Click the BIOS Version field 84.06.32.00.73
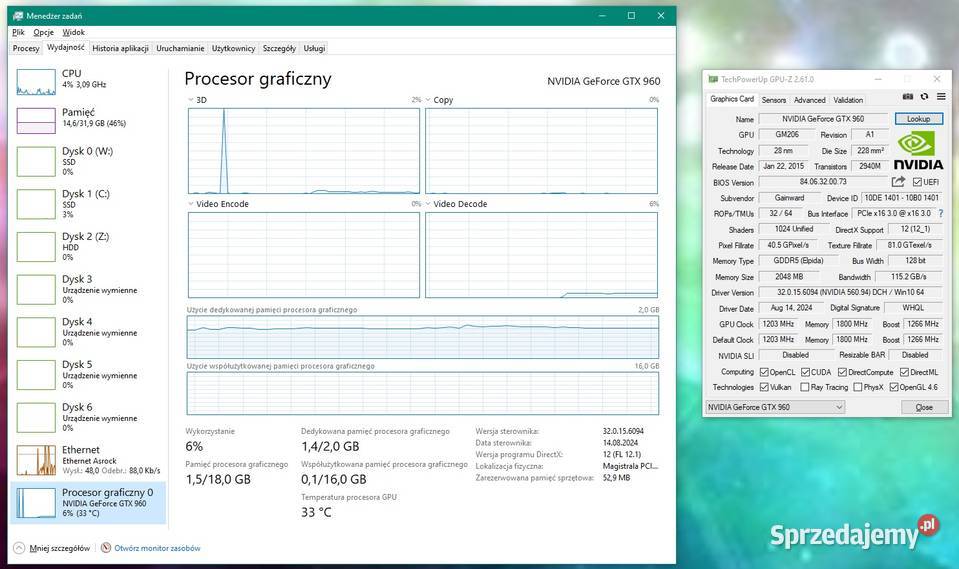Screen dimensions: 959x569 (x=823, y=182)
